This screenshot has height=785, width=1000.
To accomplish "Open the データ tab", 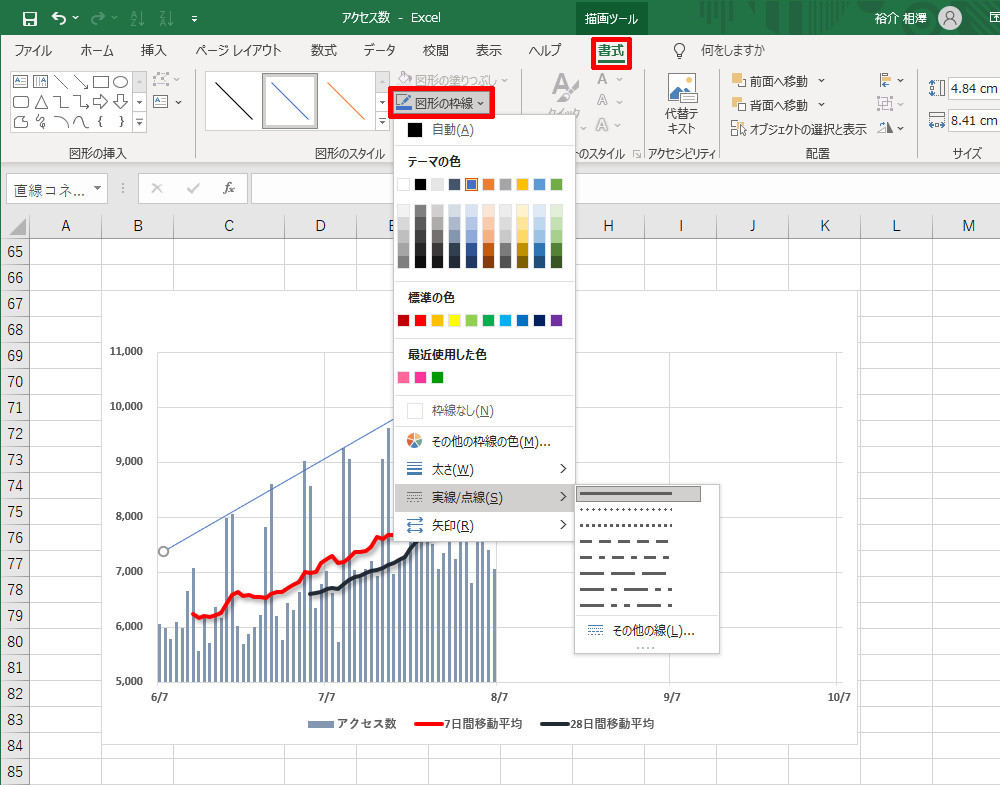I will tap(379, 50).
